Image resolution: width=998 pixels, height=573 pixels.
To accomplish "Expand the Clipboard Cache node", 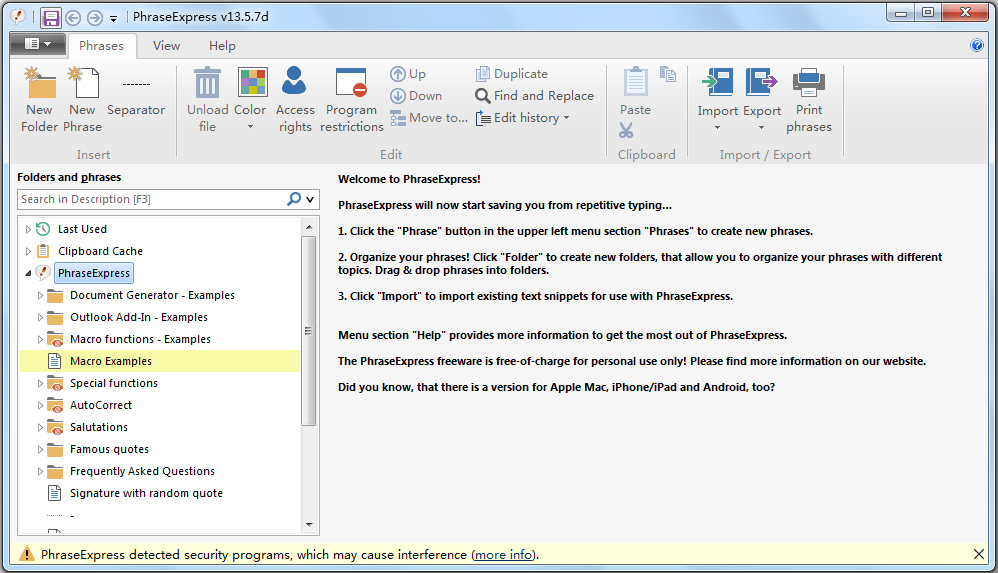I will (28, 251).
